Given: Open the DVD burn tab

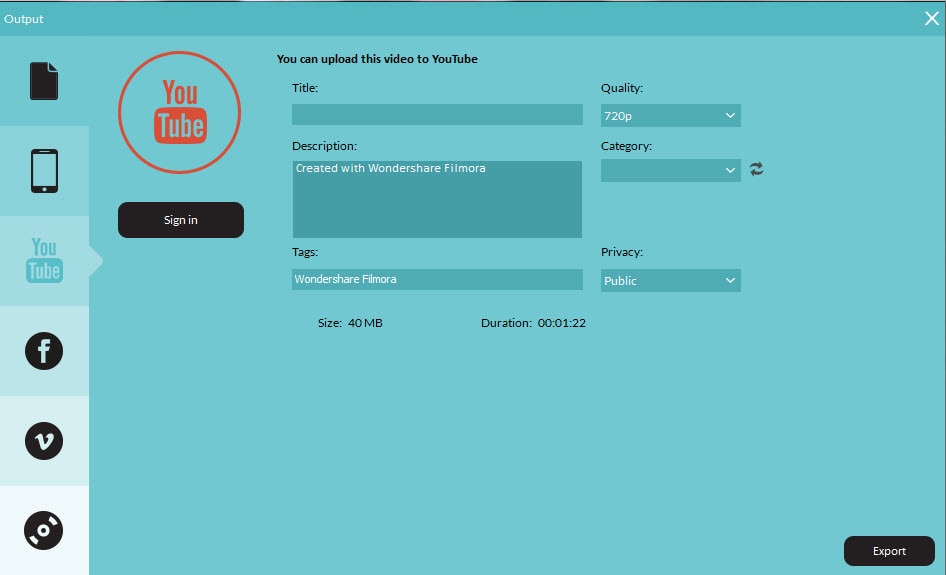Looking at the screenshot, I should (x=44, y=530).
